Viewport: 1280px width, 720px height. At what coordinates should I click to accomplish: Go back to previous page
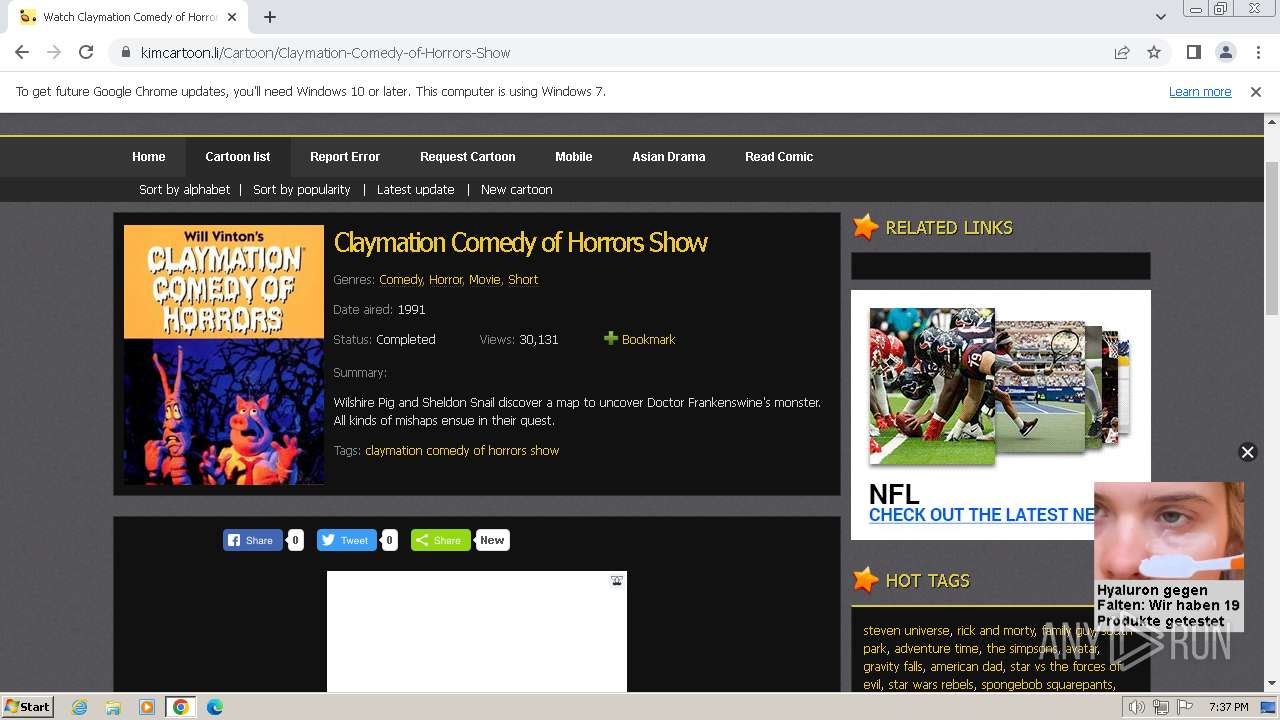(x=22, y=52)
